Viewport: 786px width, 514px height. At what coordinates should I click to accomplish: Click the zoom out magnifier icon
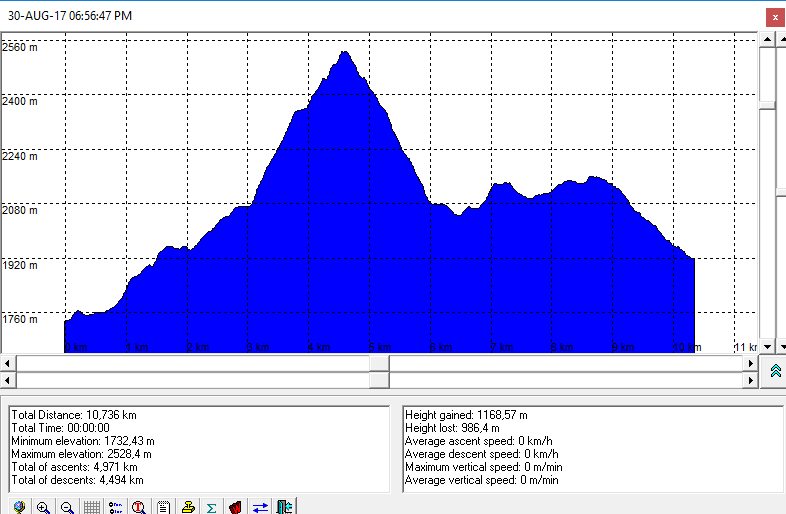pyautogui.click(x=67, y=507)
